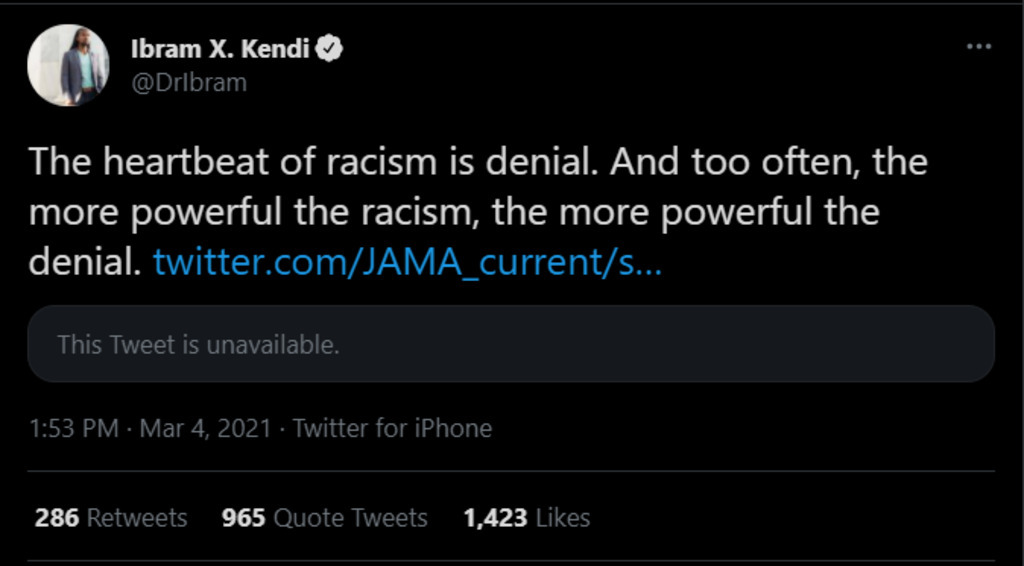
Task: Click the number 286 in the stats row
Action: click(x=57, y=518)
